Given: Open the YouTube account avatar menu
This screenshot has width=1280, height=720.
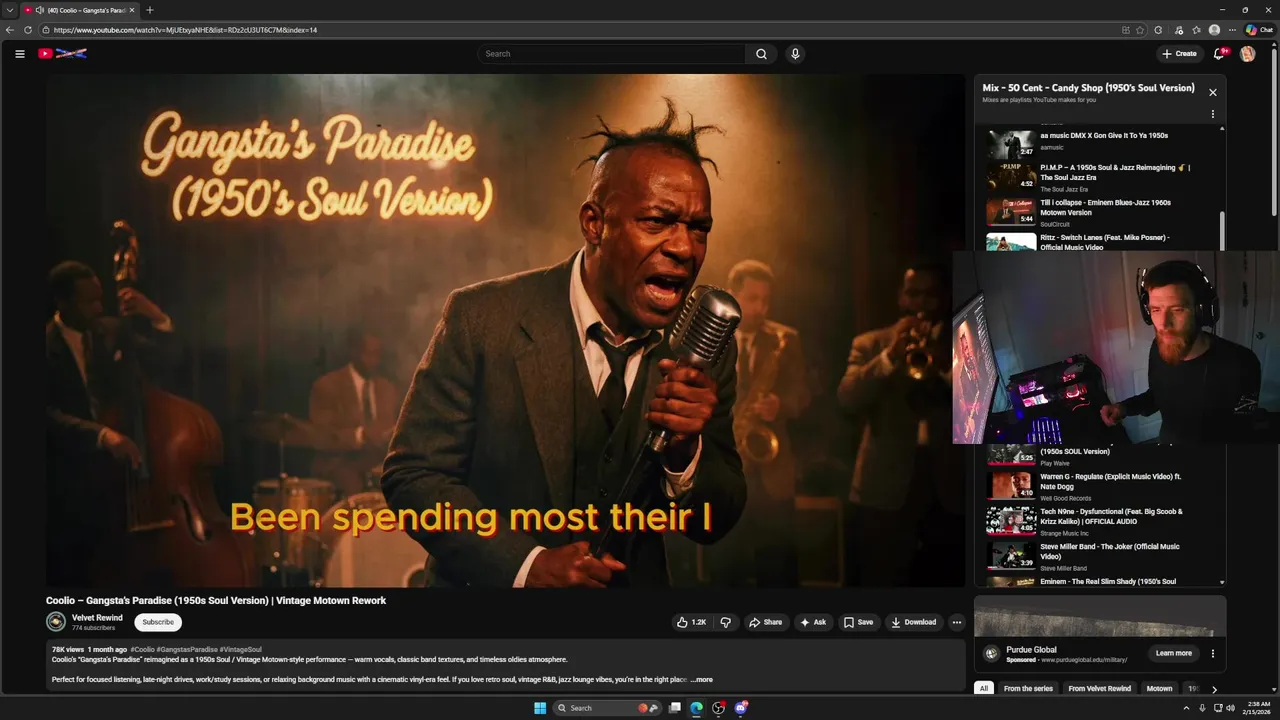Looking at the screenshot, I should pyautogui.click(x=1247, y=54).
